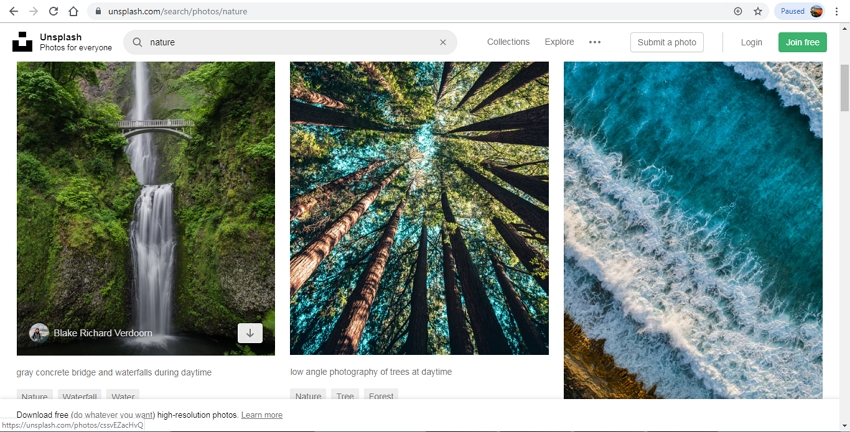
Task: Click the Join free button
Action: point(802,42)
